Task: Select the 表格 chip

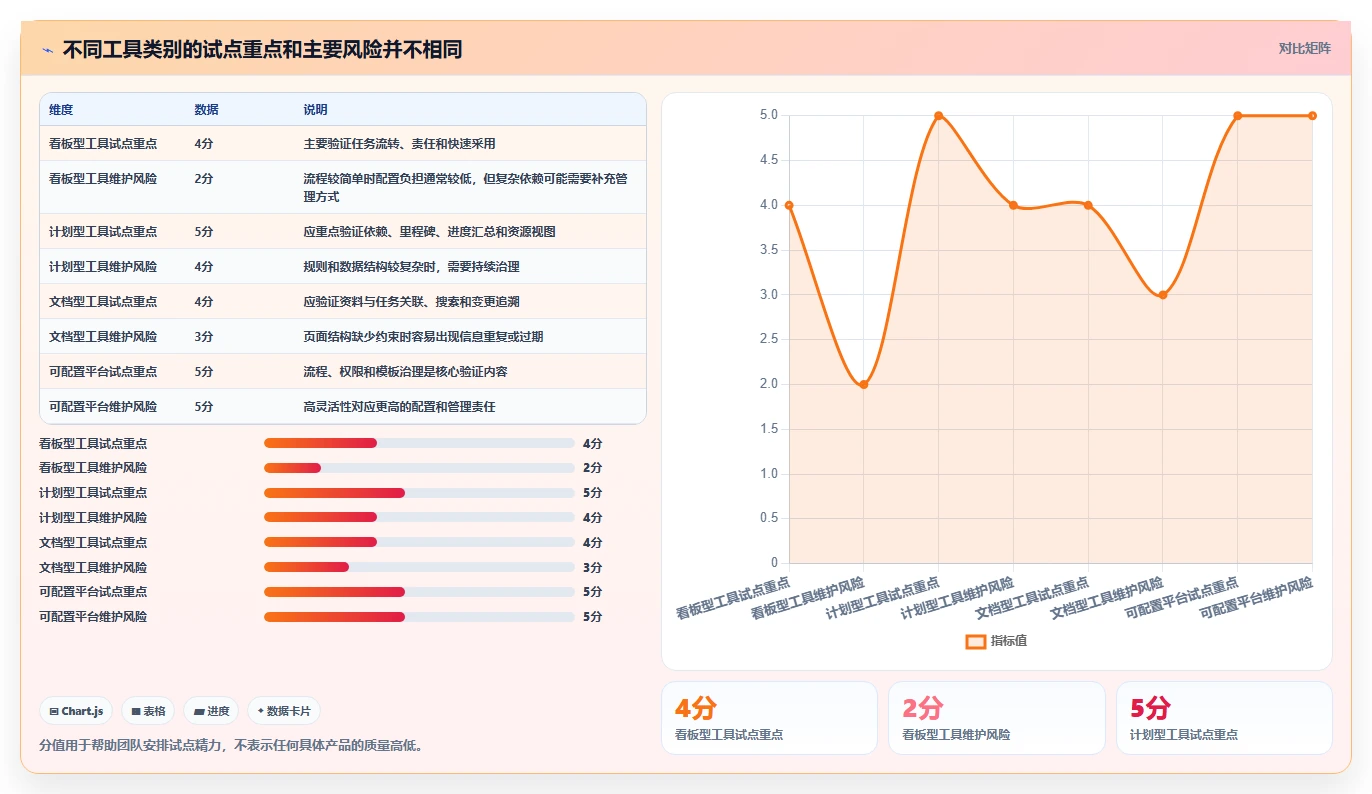Action: click(x=148, y=711)
